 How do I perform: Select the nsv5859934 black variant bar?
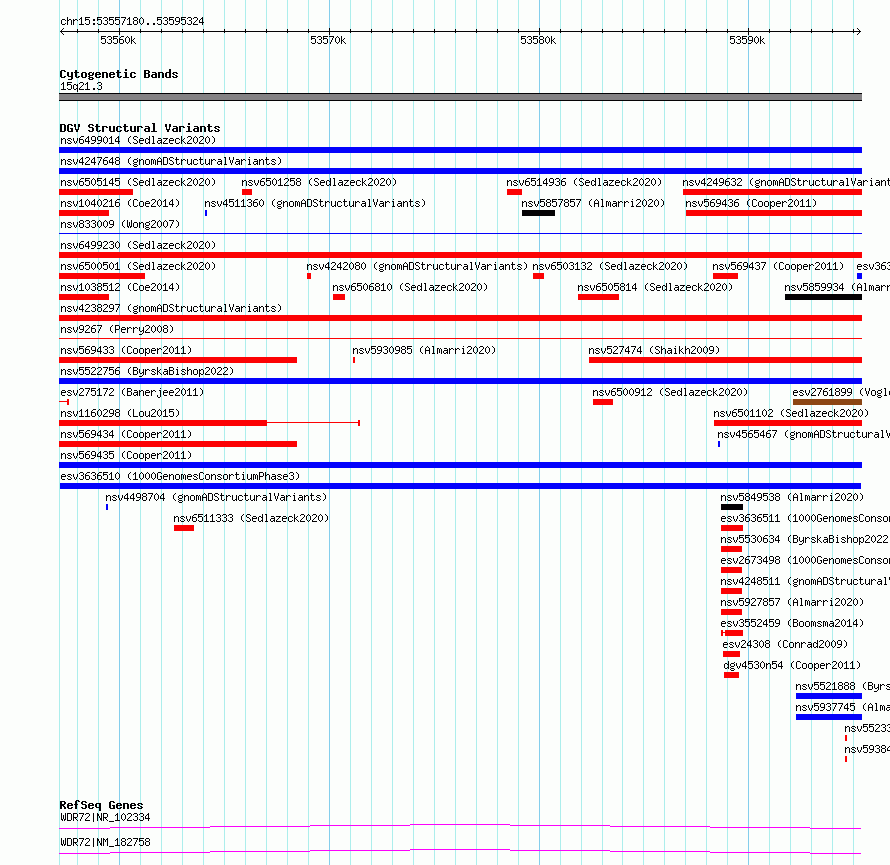823,297
